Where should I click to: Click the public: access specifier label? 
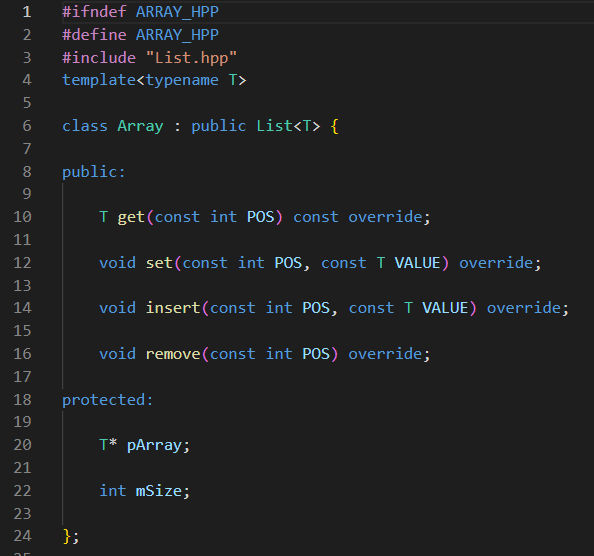point(93,172)
